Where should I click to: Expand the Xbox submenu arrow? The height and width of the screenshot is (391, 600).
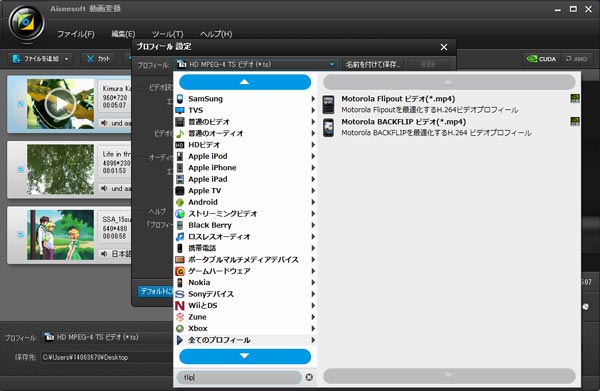pyautogui.click(x=313, y=328)
